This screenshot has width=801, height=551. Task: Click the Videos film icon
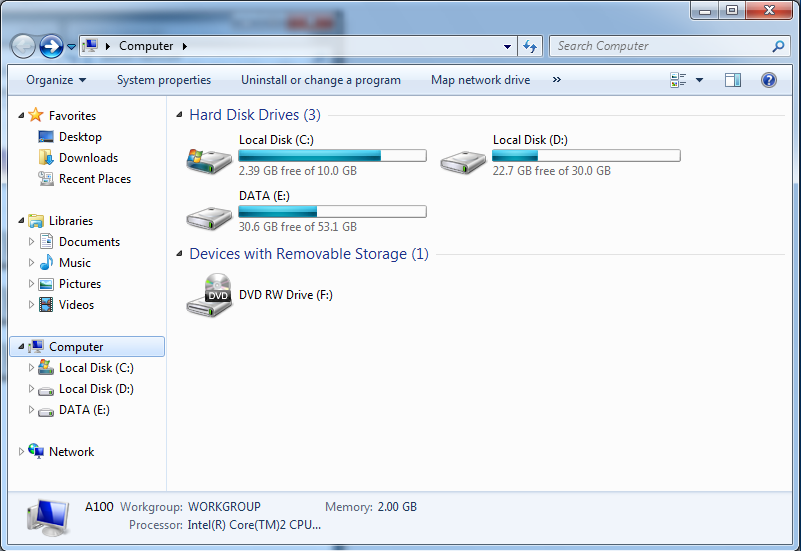click(x=46, y=304)
